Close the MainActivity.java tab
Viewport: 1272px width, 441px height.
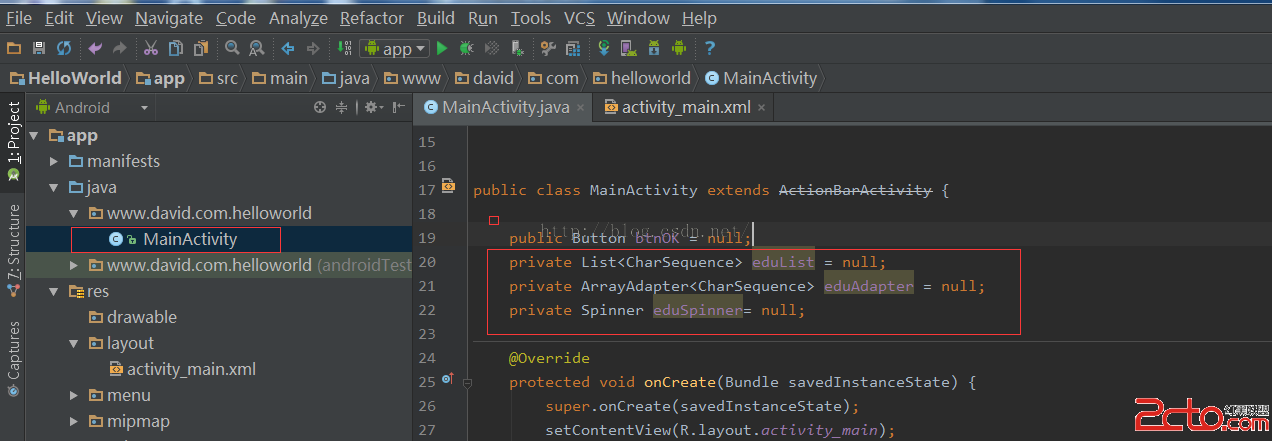pos(581,108)
